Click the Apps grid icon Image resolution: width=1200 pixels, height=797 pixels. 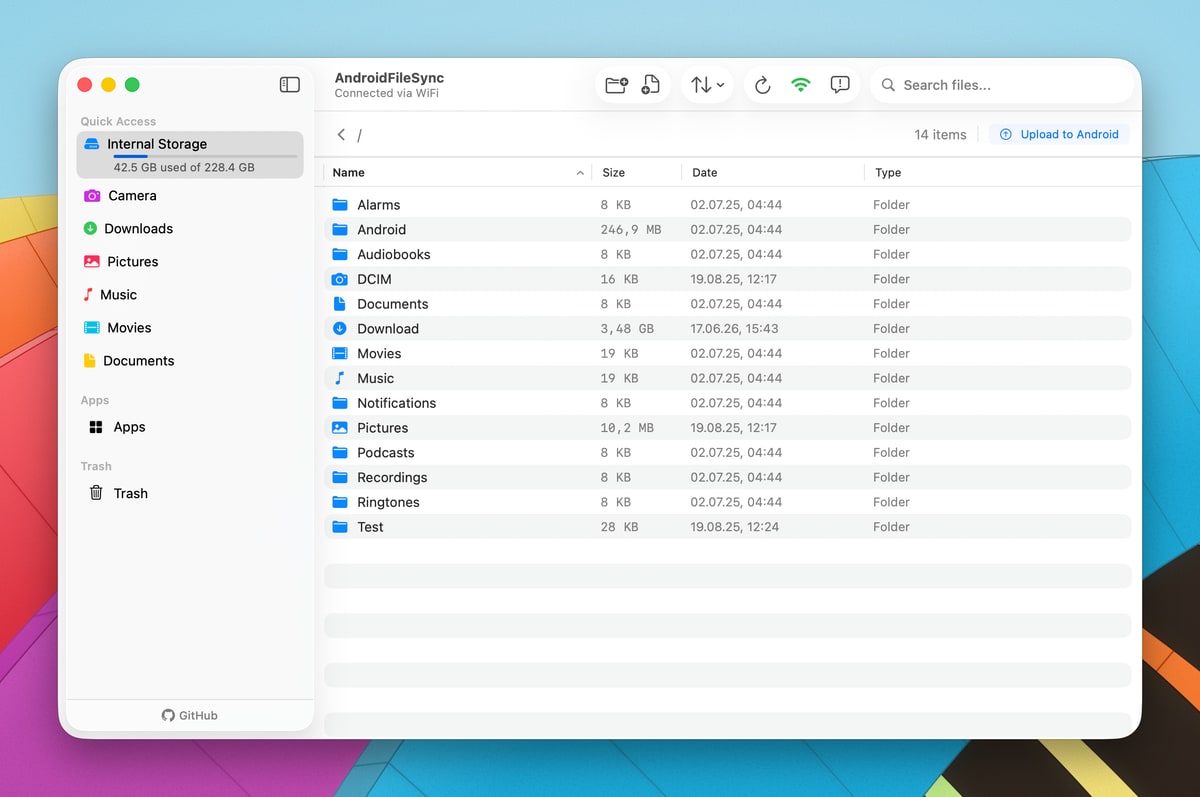[96, 427]
